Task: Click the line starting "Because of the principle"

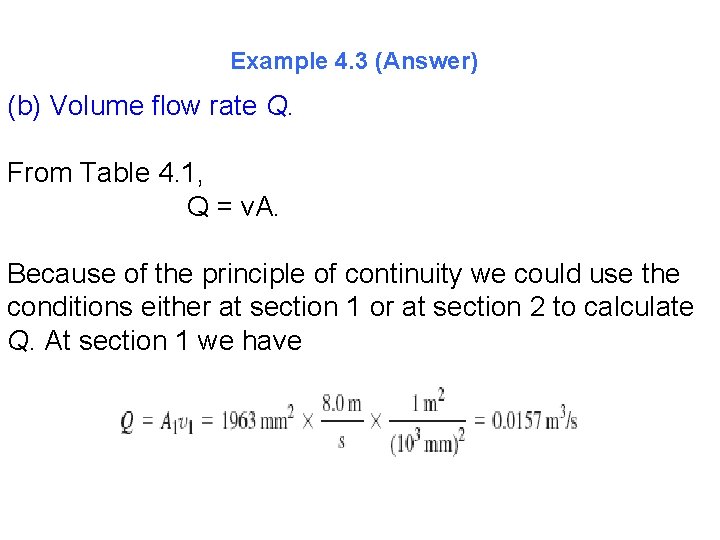Action: click(x=343, y=274)
